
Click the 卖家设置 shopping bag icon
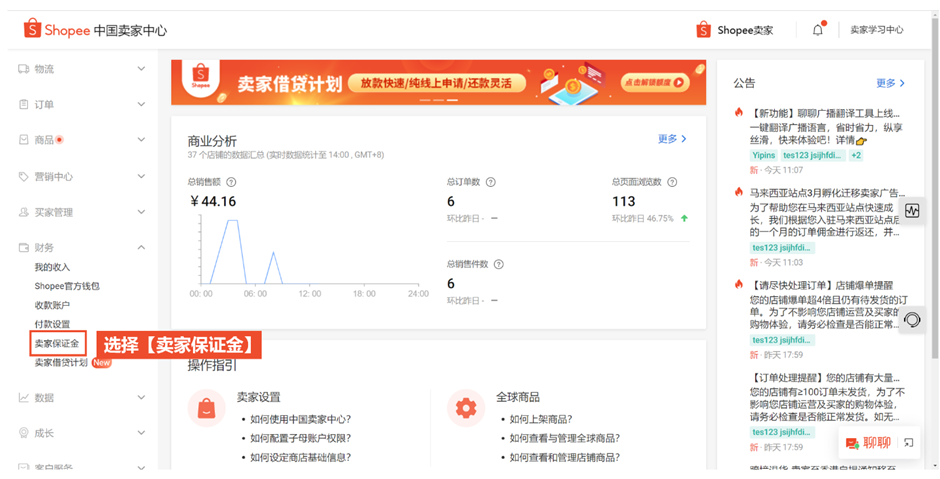[207, 408]
